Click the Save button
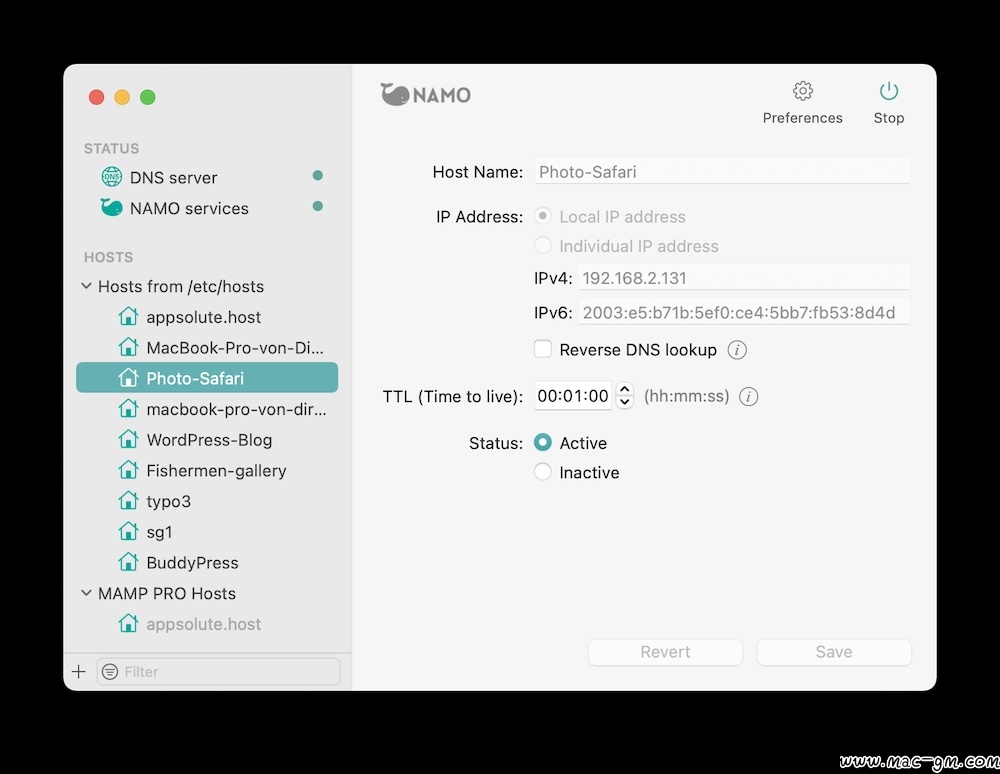Screen dimensions: 1000x774 pyautogui.click(x=834, y=652)
